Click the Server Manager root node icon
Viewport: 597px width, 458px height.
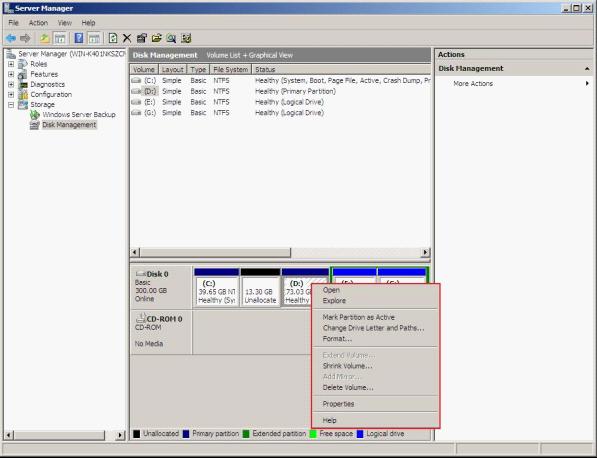(x=11, y=54)
